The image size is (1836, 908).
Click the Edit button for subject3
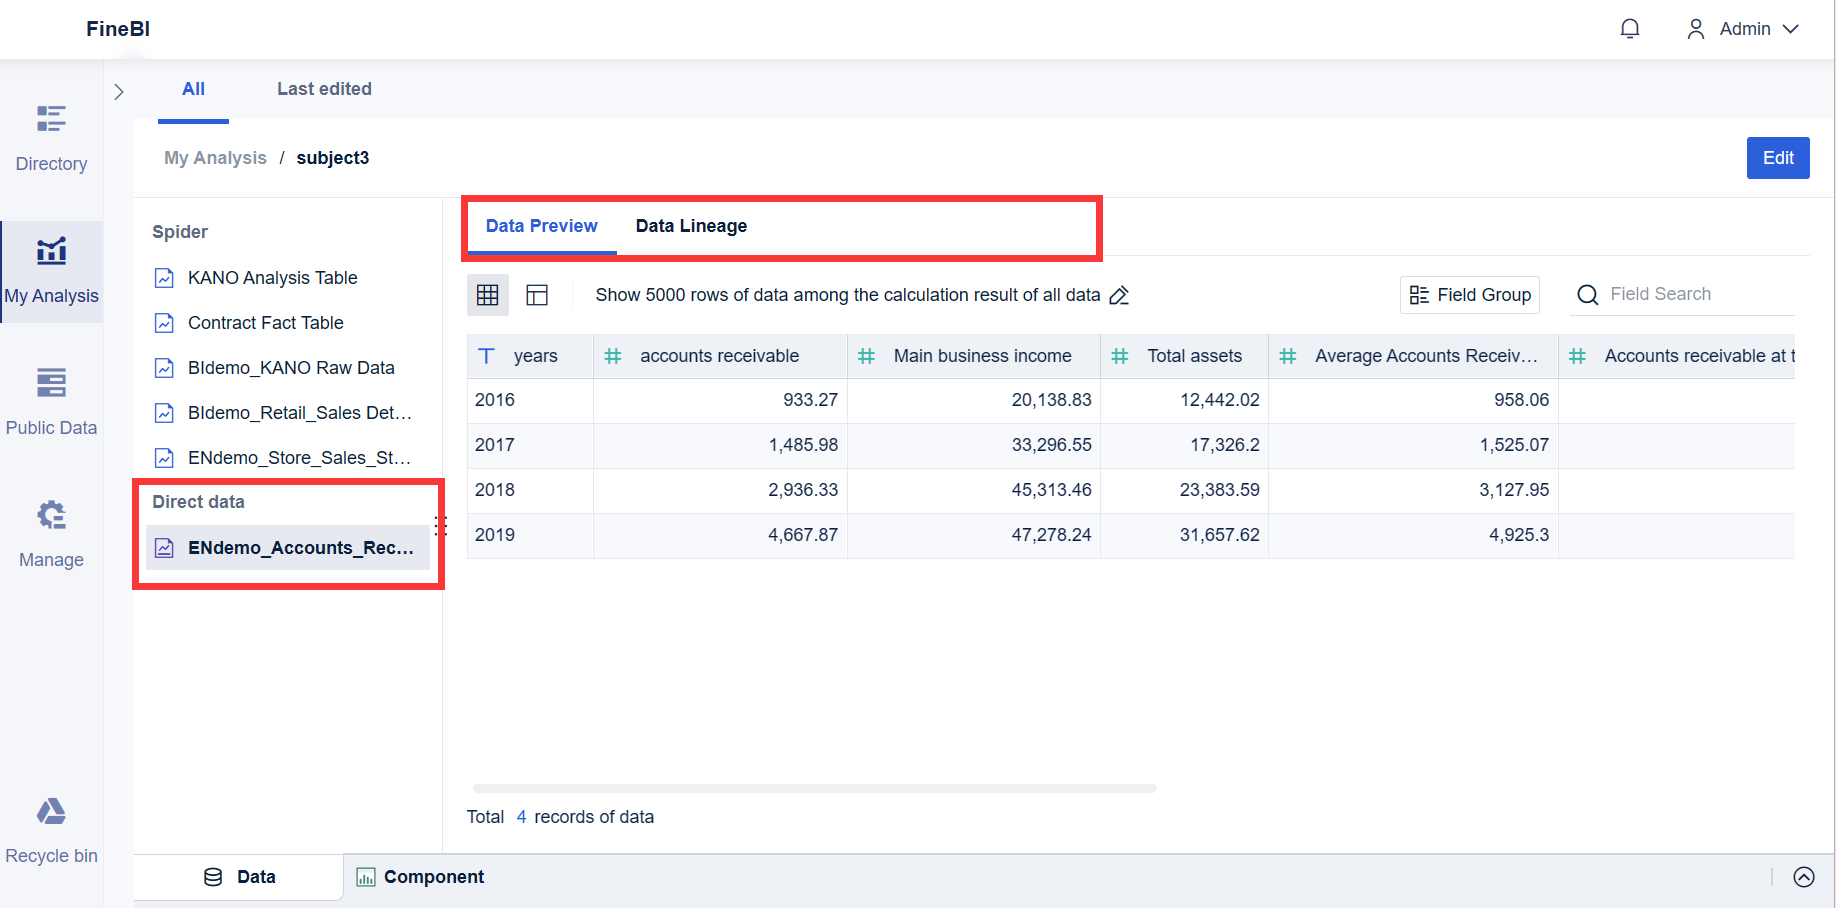(x=1777, y=157)
